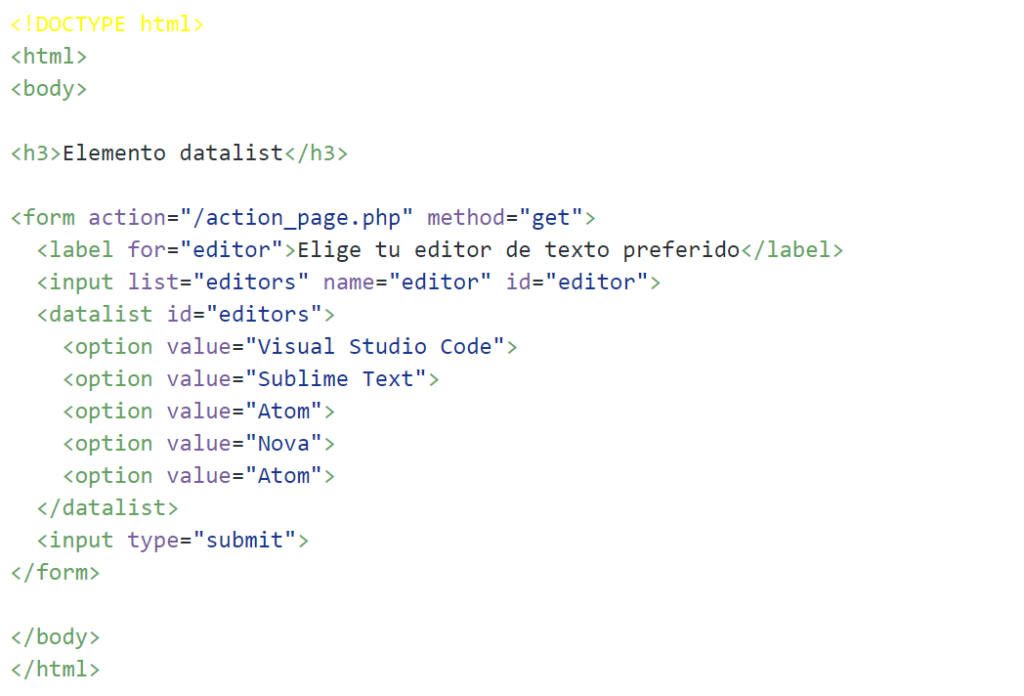The width and height of the screenshot is (1024, 696).
Task: Click the opening body tag
Action: point(47,88)
